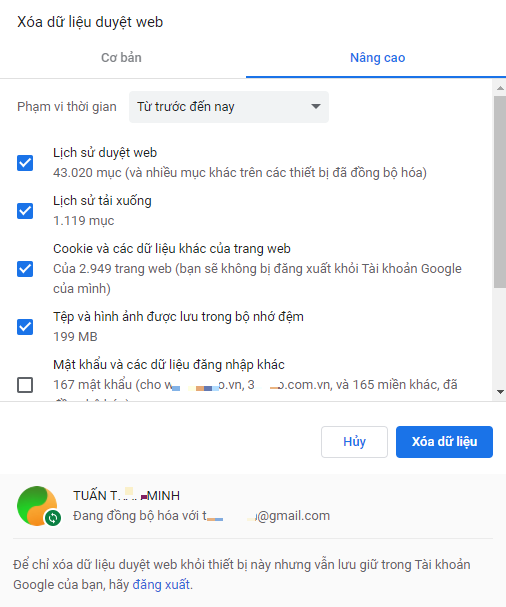Uncheck Lịch sử duyệt web checkbox
506x607 pixels.
25,163
